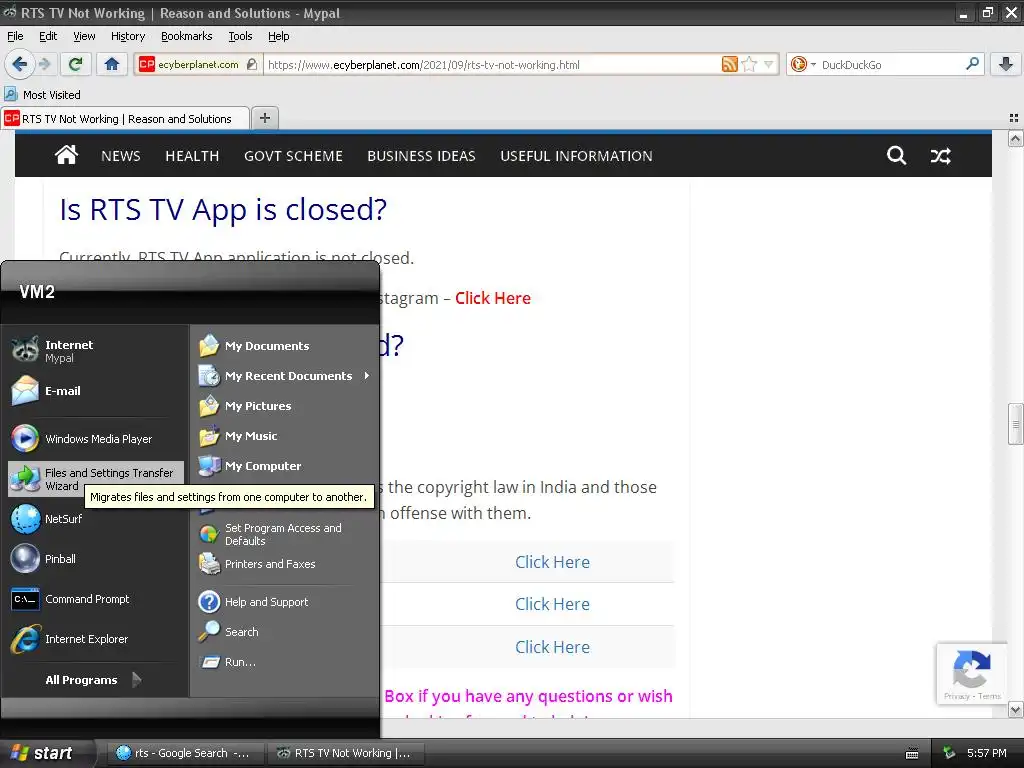Click the red Click Here Instagram link
The height and width of the screenshot is (768, 1024).
click(x=492, y=298)
